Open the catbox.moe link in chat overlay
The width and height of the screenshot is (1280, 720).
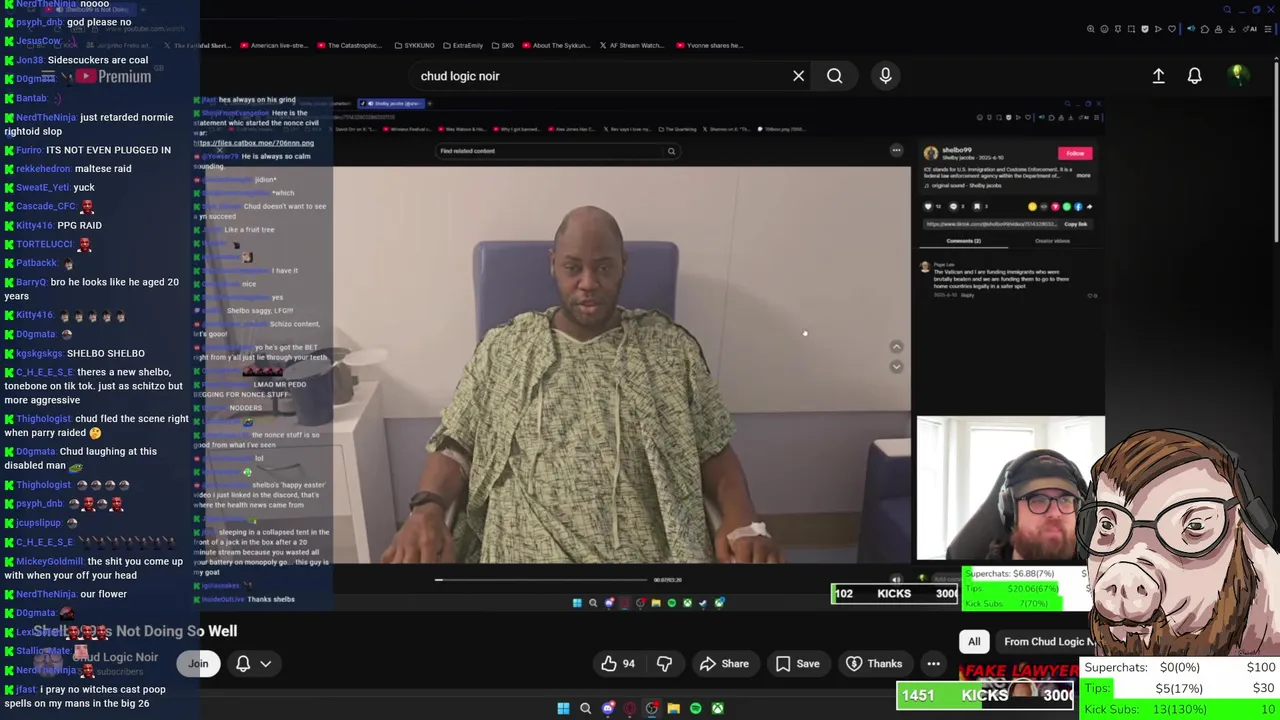coord(255,143)
